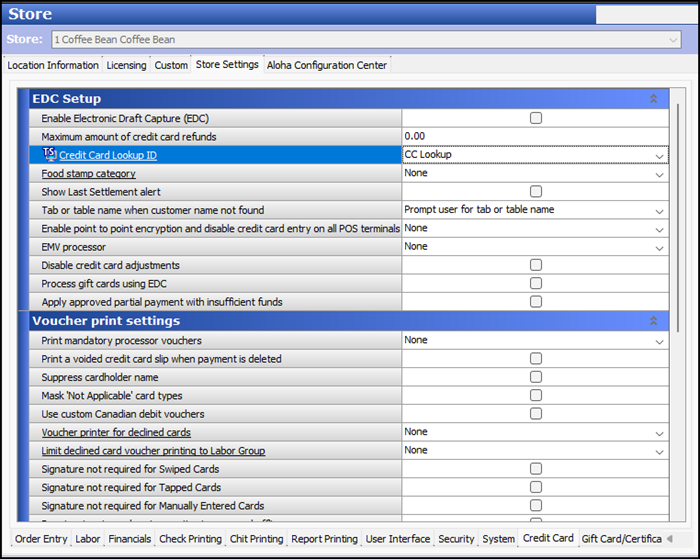Viewport: 700px width, 559px height.
Task: Open the EMV processor dropdown
Action: click(659, 247)
